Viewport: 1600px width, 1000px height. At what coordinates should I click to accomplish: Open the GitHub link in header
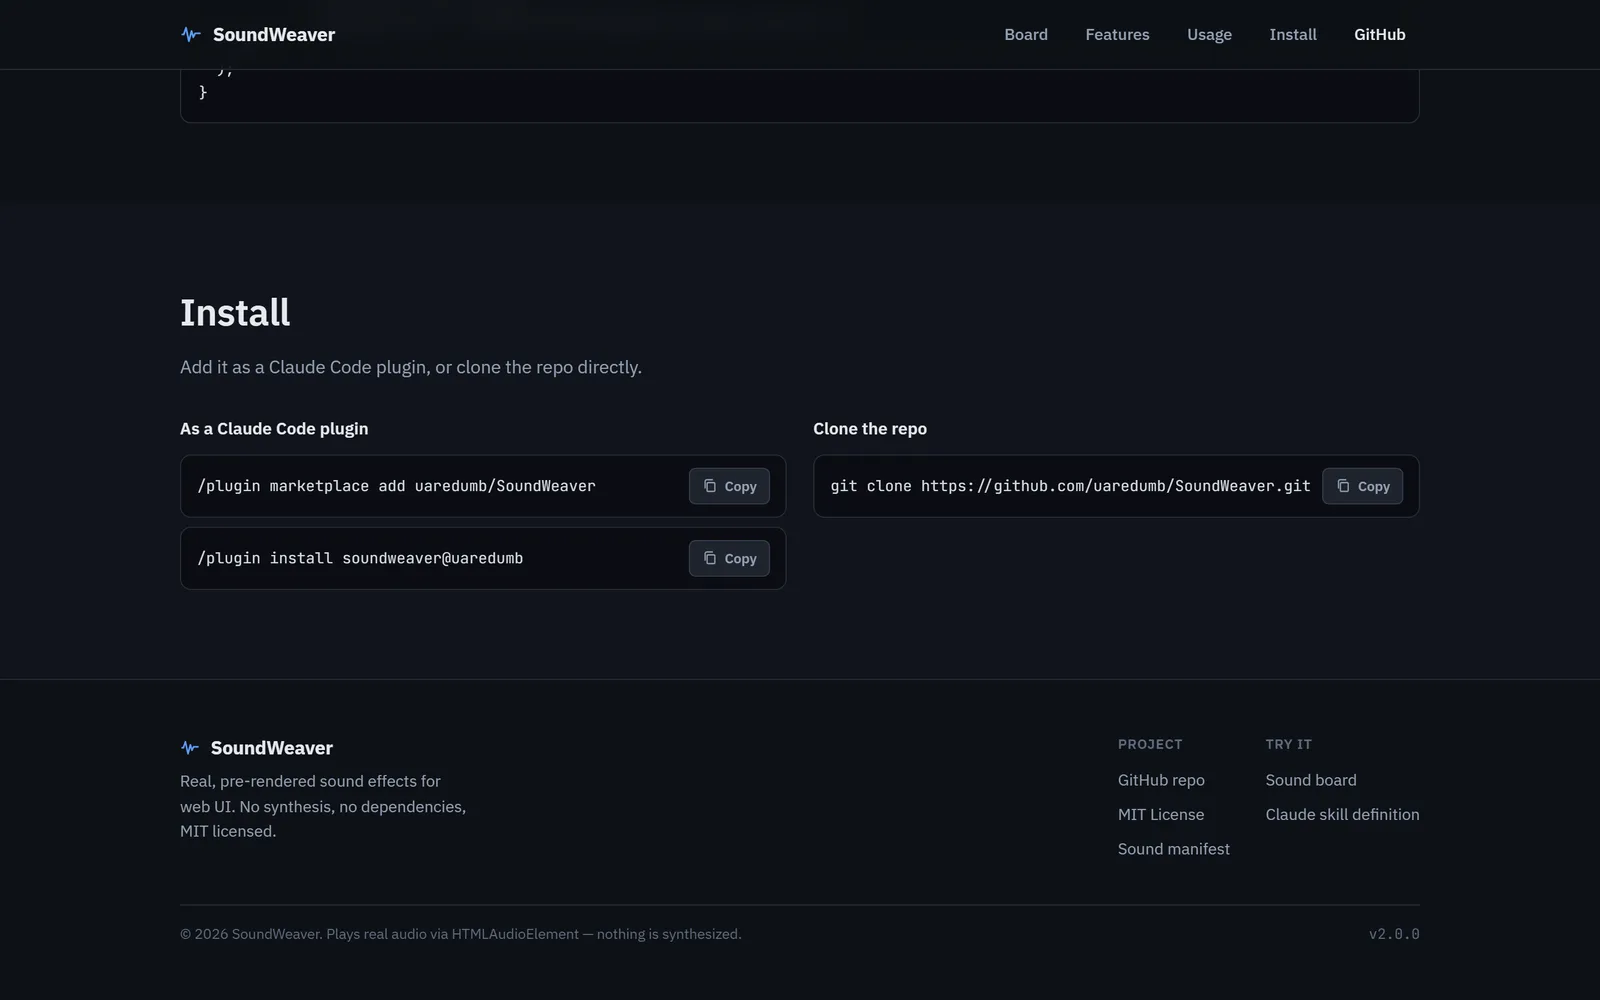tap(1380, 35)
